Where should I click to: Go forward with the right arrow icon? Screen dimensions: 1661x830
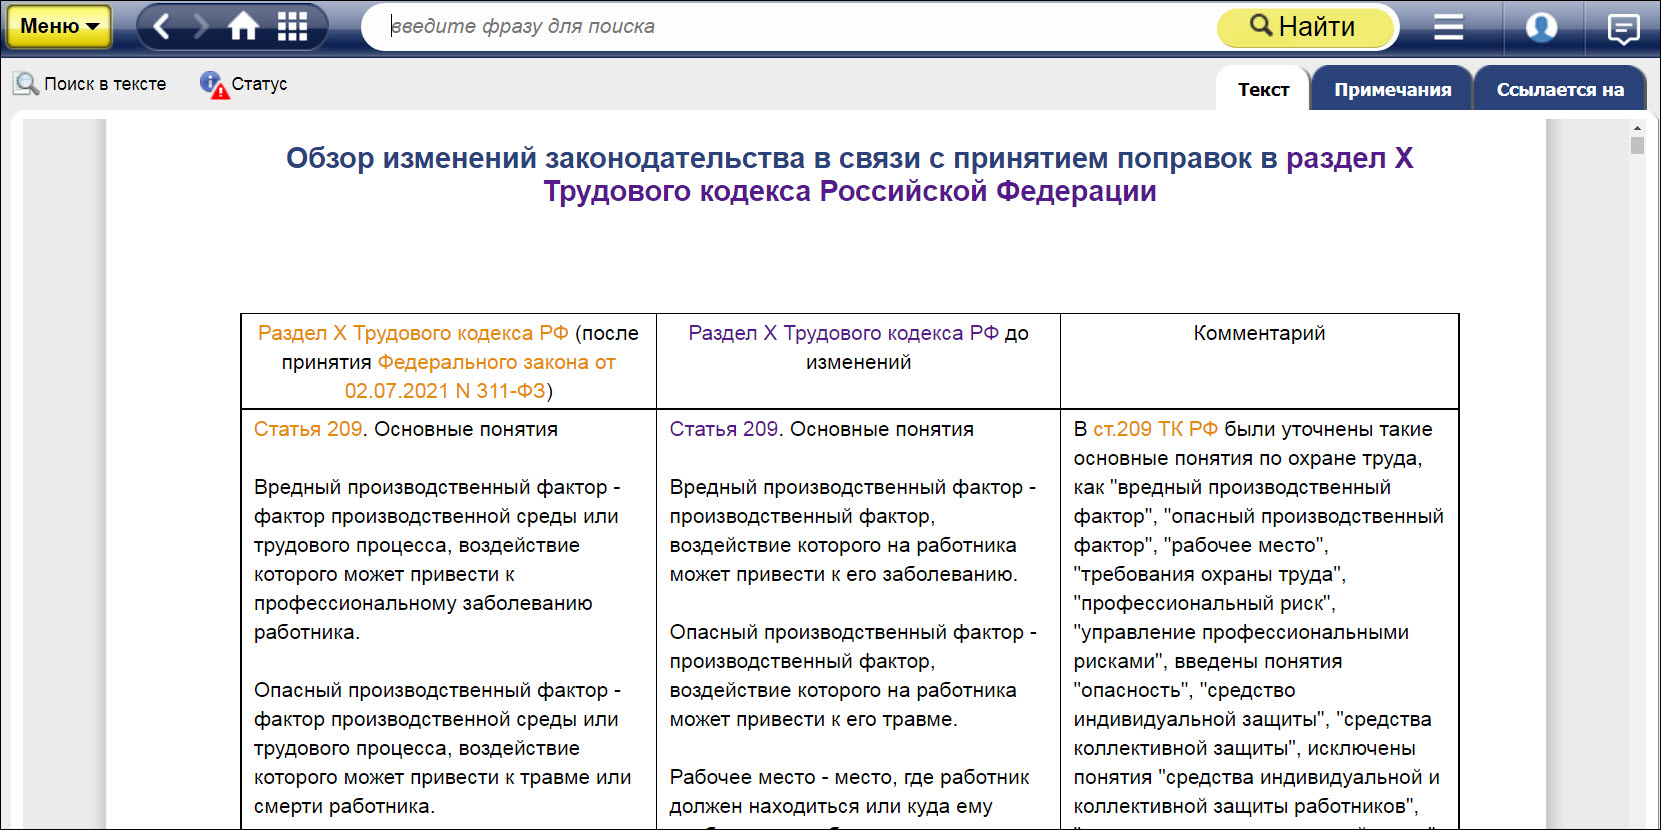pyautogui.click(x=201, y=27)
